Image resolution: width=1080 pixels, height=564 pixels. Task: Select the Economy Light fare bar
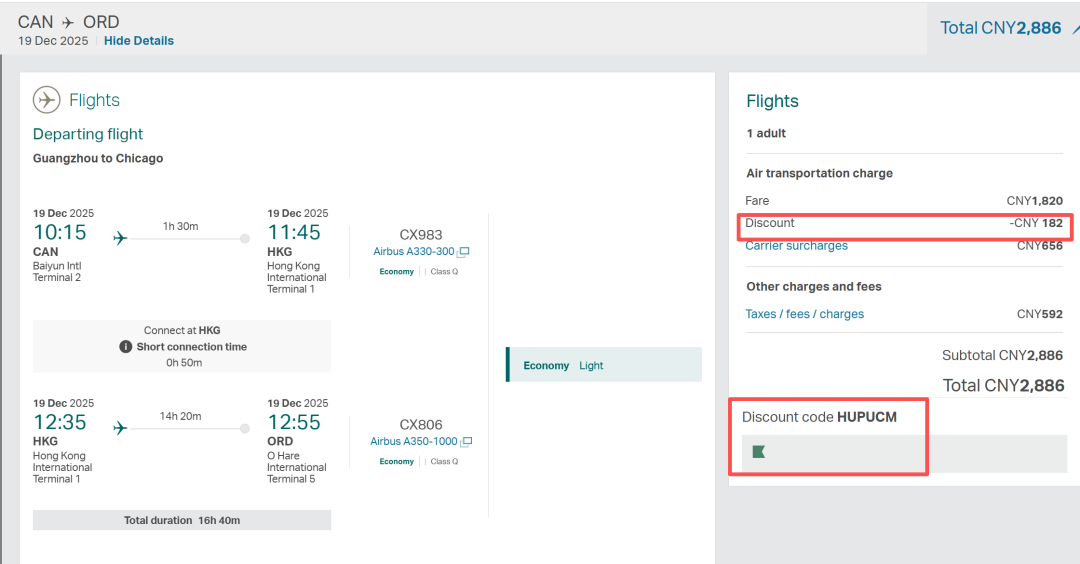(604, 365)
